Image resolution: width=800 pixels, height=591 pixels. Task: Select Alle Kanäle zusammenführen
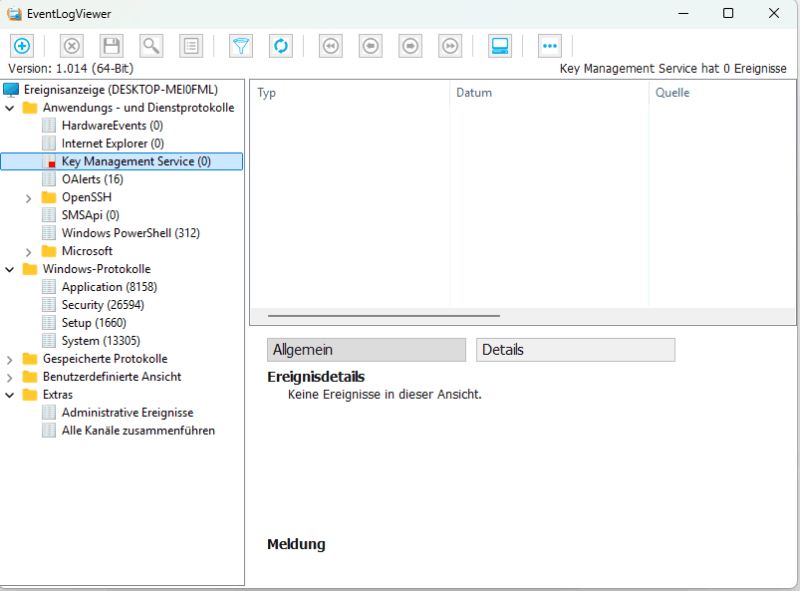(x=138, y=430)
